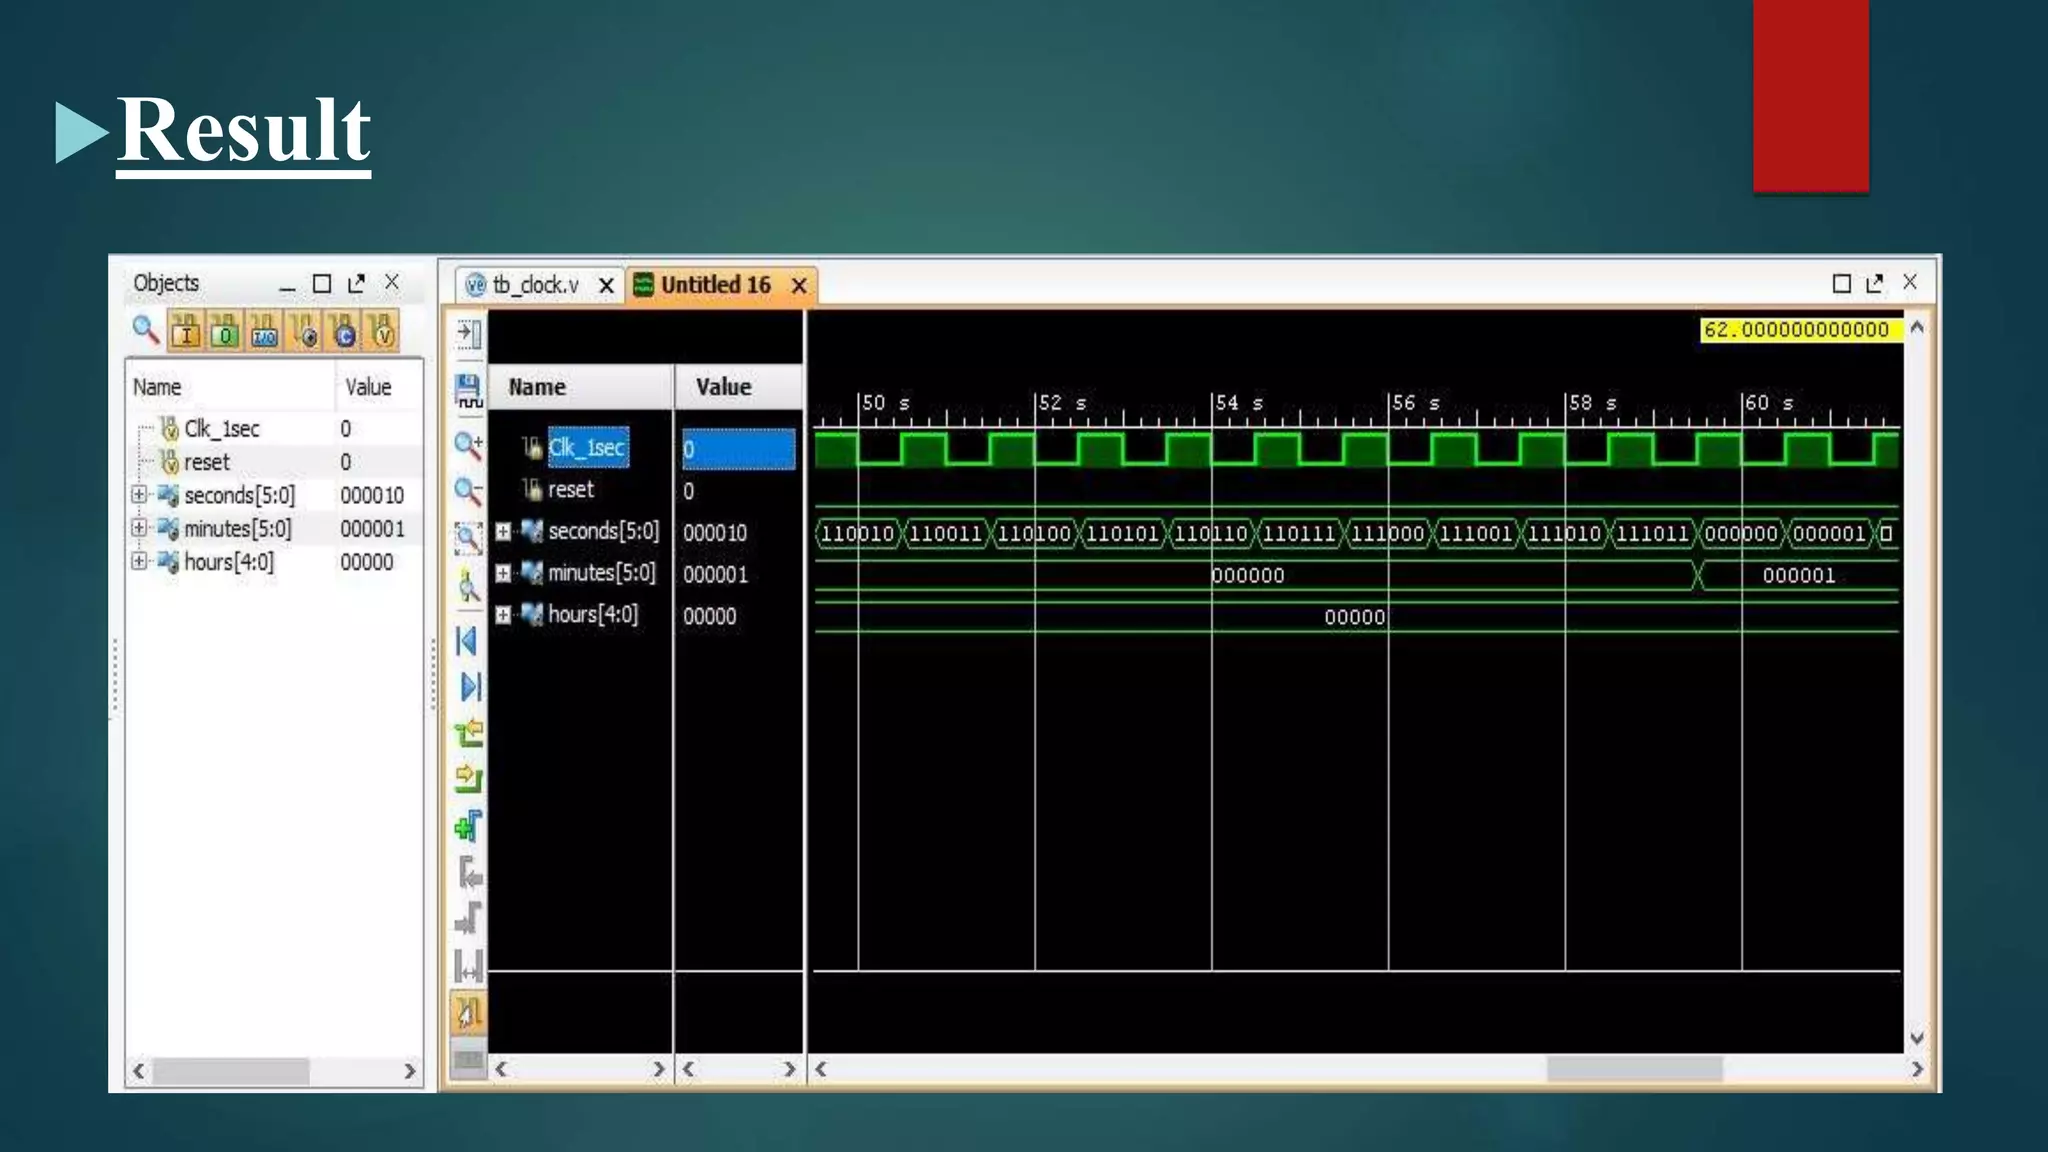Click the previous marker icon
The height and width of the screenshot is (1152, 2048).
(468, 873)
